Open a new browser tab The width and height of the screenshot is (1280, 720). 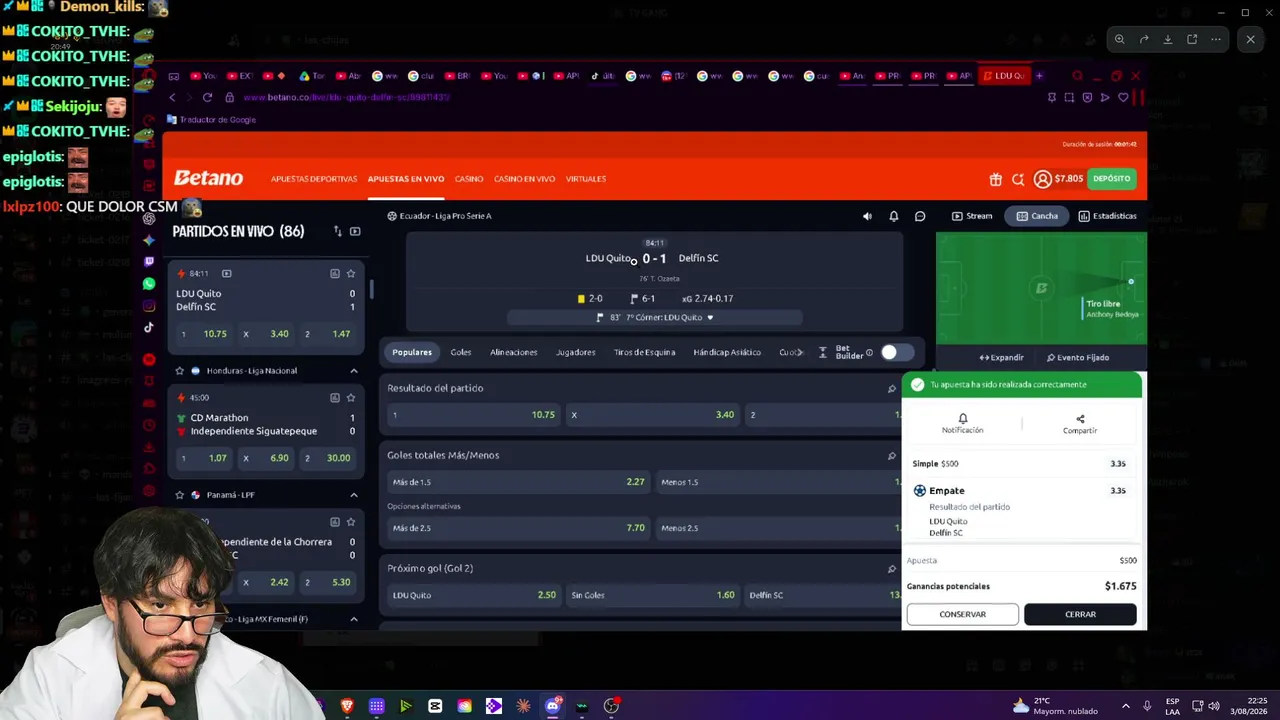1039,76
